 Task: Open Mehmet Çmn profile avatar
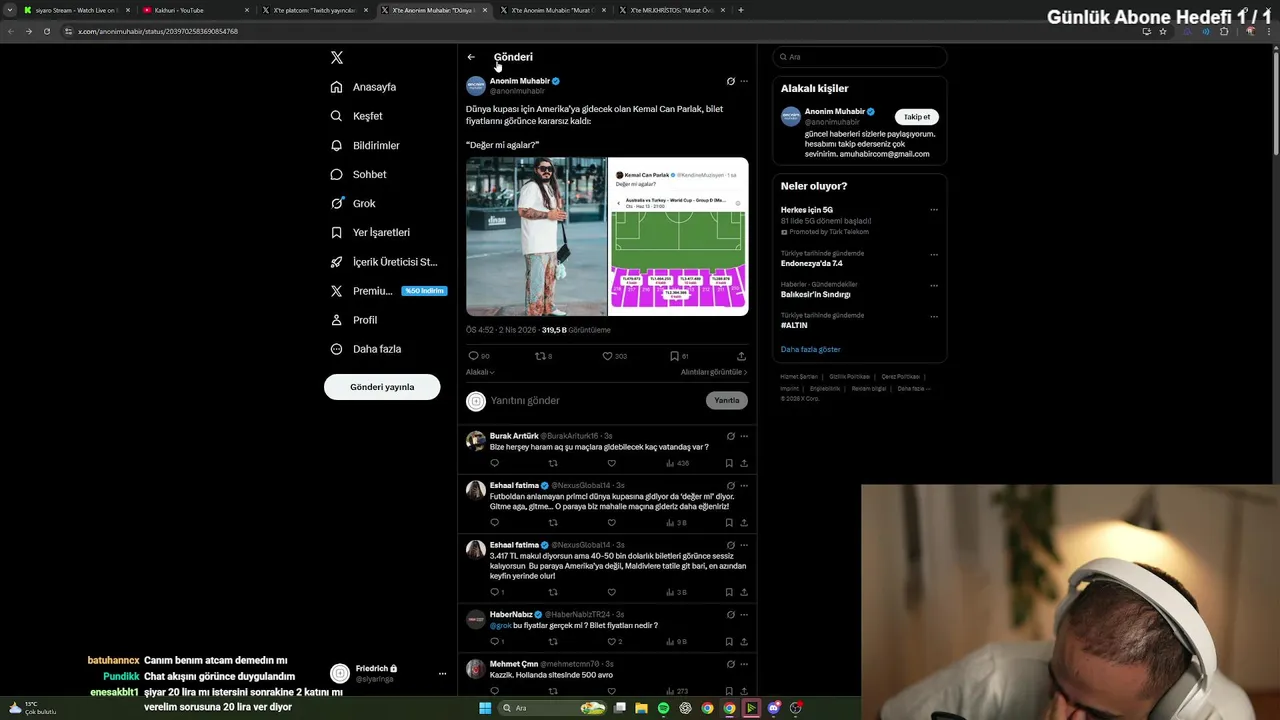click(x=476, y=669)
